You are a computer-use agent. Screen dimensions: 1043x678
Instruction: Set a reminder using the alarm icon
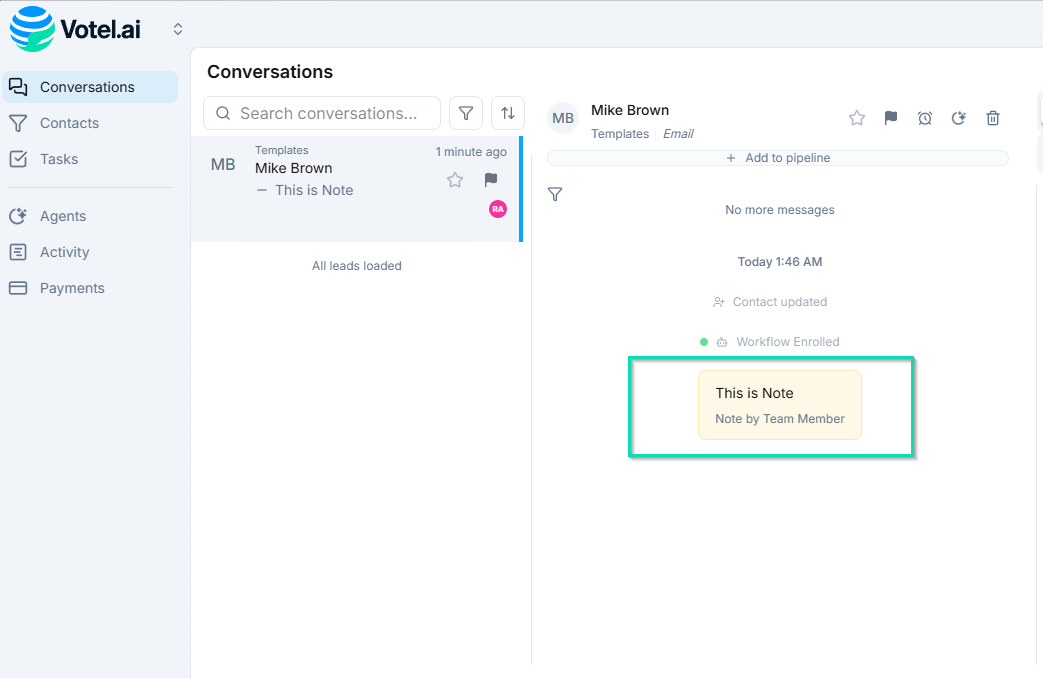(x=924, y=118)
